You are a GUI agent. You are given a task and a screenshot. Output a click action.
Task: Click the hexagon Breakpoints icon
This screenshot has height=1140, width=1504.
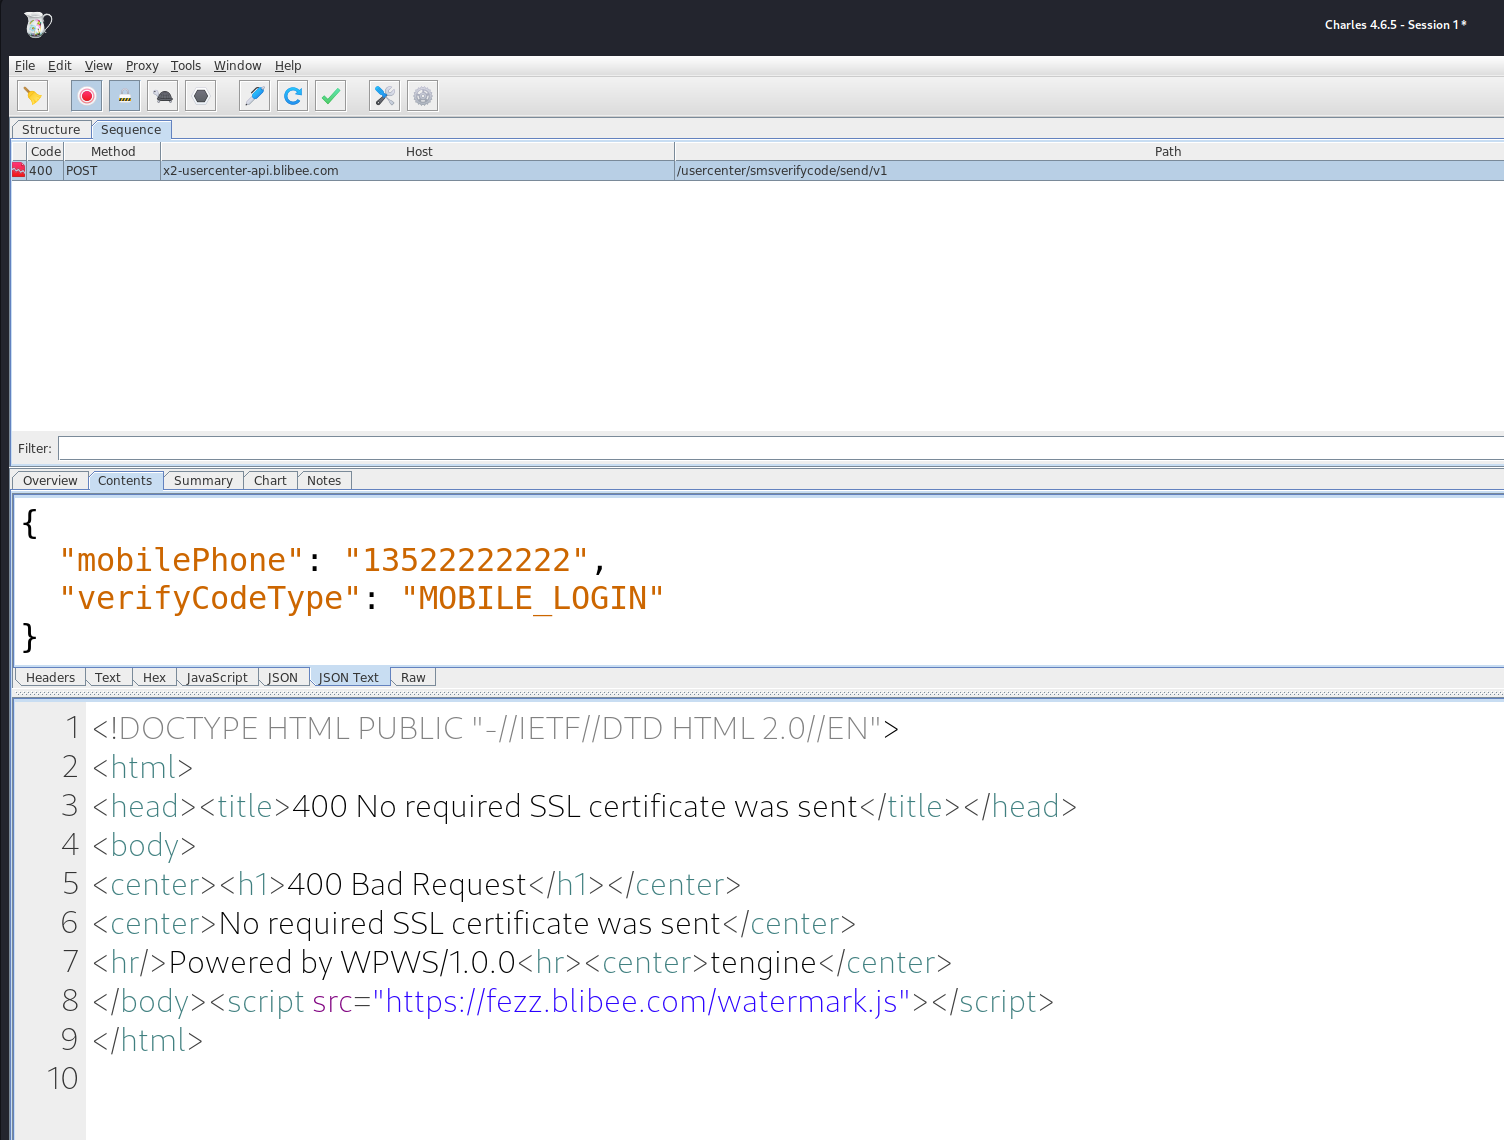pyautogui.click(x=201, y=96)
